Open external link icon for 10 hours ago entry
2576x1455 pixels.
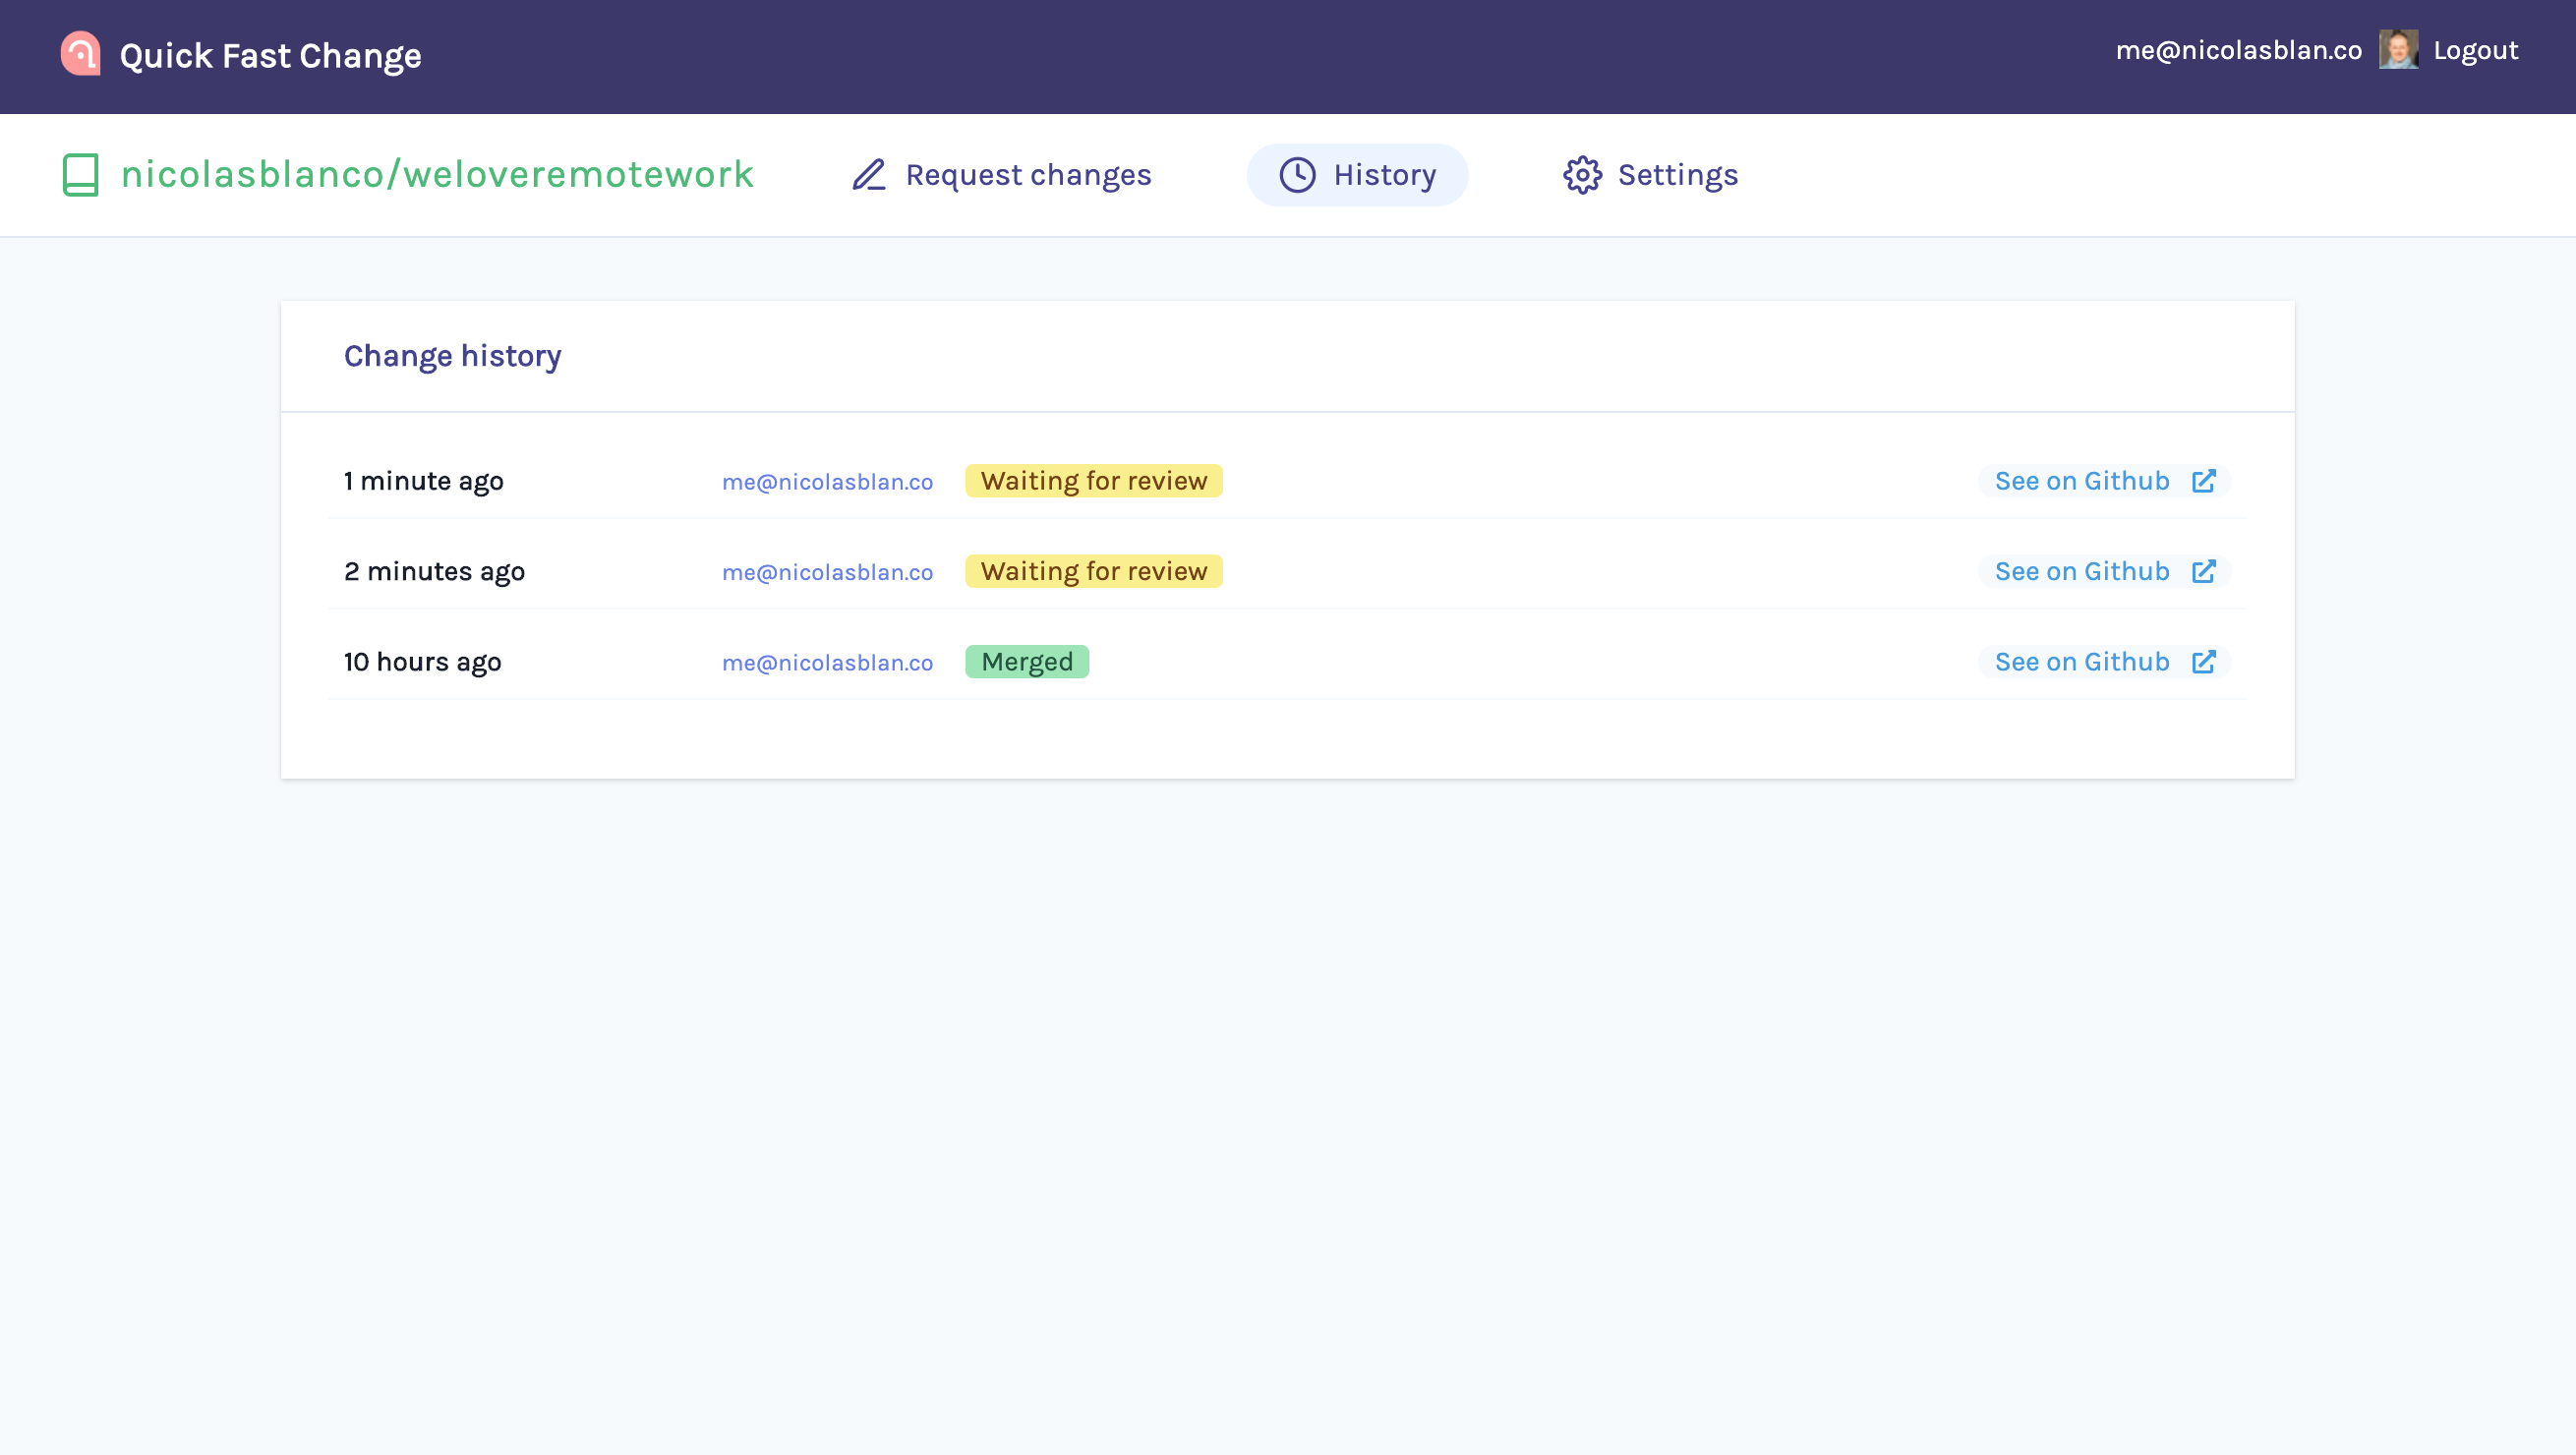click(x=2203, y=662)
